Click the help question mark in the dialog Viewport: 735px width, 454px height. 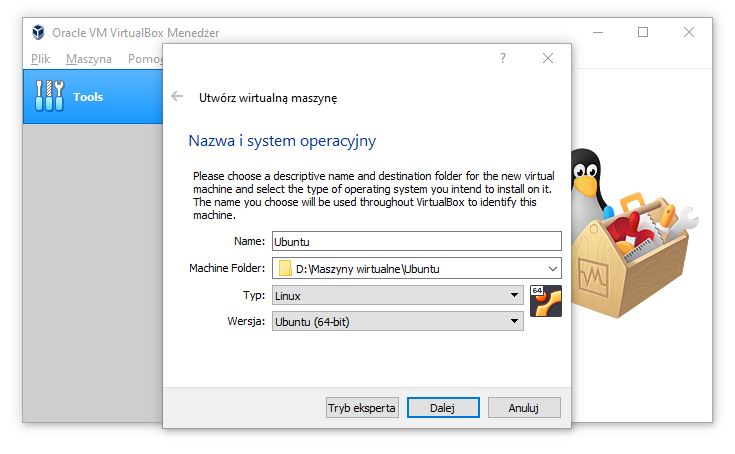503,58
